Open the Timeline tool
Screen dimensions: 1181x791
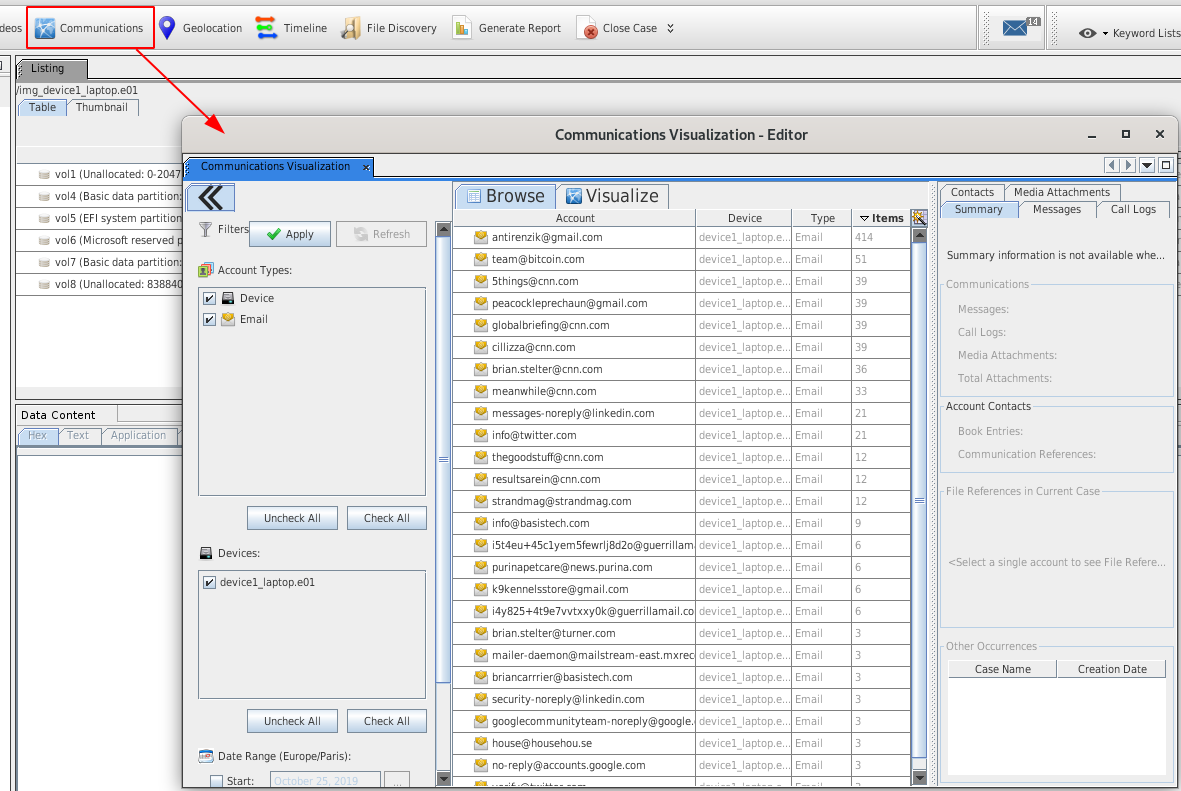tap(291, 28)
